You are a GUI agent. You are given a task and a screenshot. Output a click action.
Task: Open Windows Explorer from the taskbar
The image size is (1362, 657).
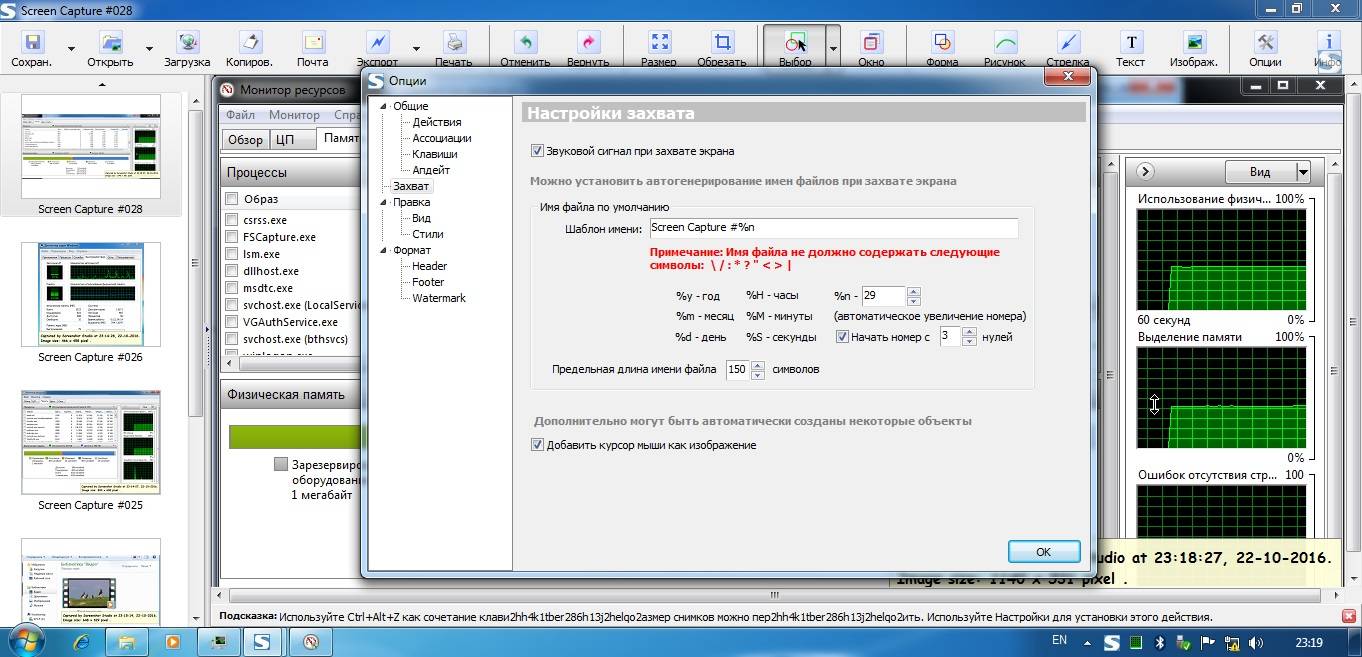point(127,642)
